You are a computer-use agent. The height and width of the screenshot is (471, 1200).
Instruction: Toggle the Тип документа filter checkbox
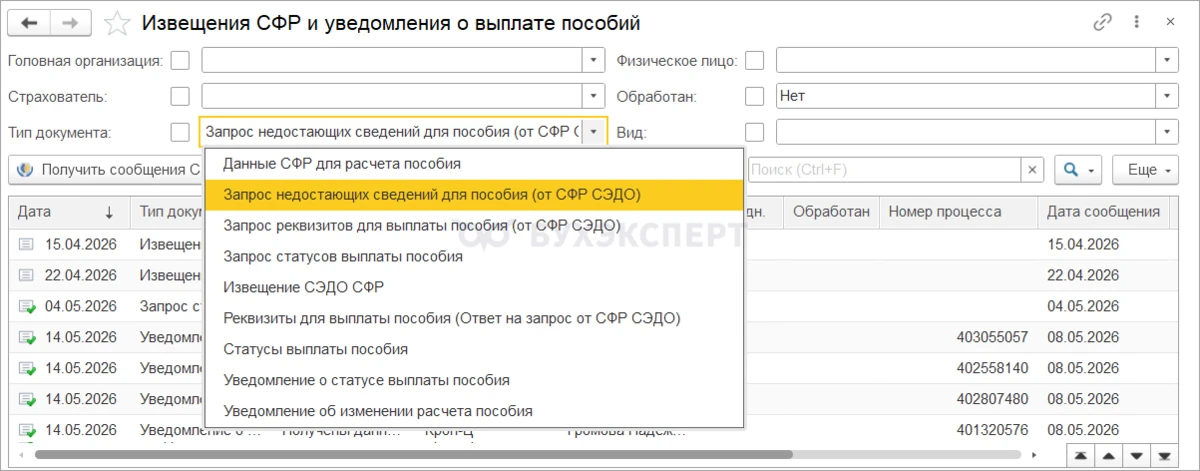180,132
